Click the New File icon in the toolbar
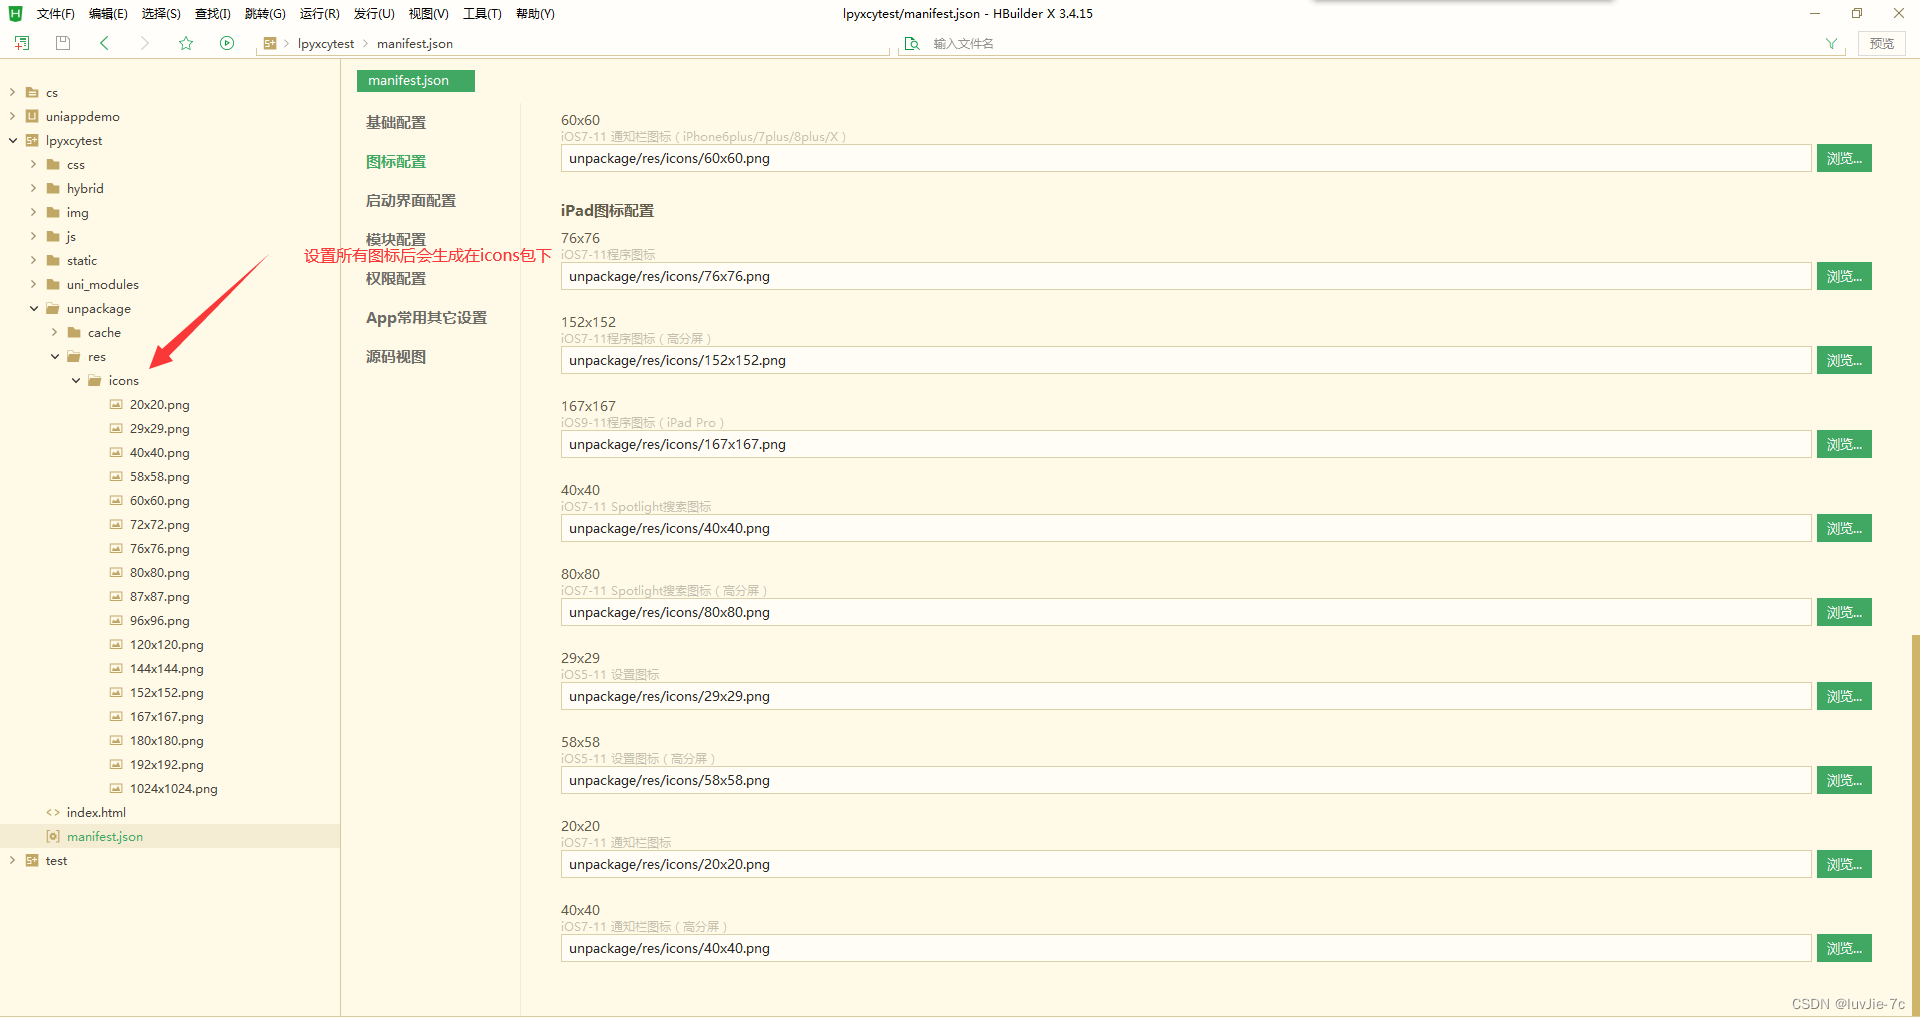Viewport: 1920px width, 1019px height. point(21,43)
